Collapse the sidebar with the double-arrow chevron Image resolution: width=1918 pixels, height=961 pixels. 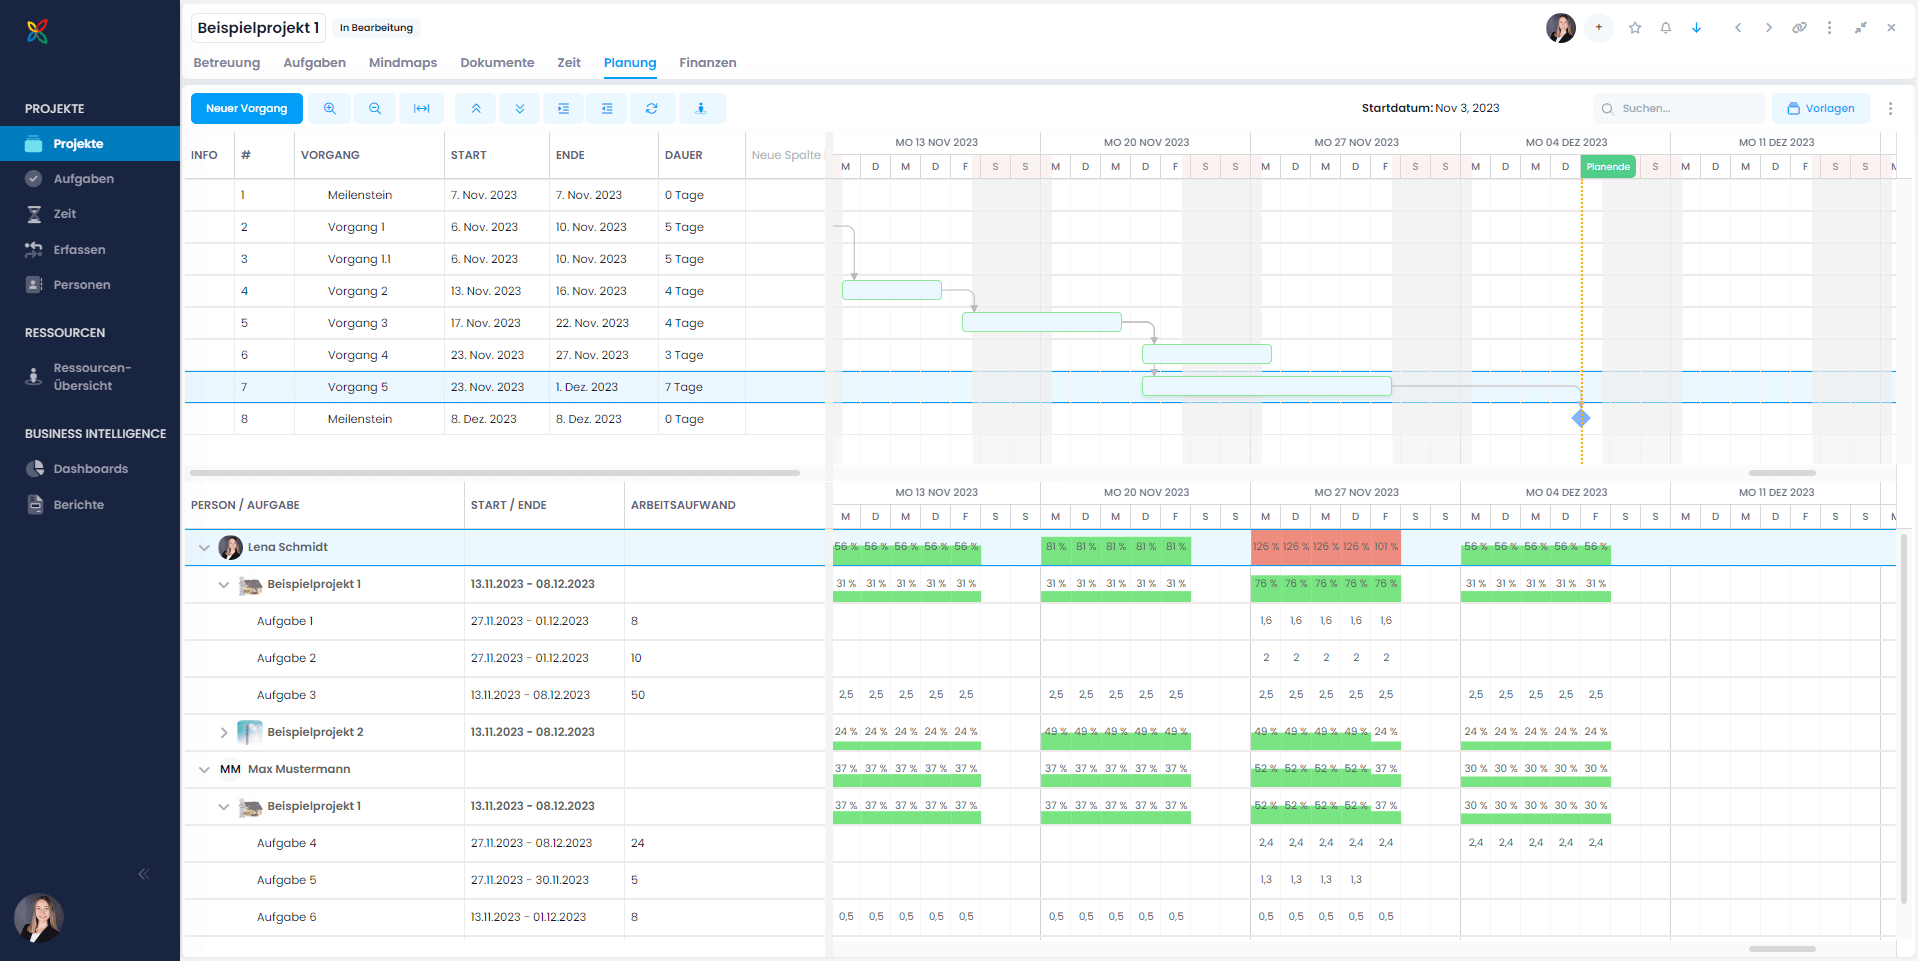(143, 873)
